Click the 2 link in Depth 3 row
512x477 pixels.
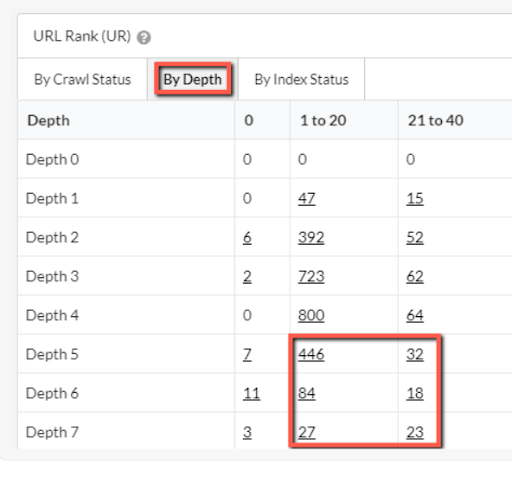247,276
